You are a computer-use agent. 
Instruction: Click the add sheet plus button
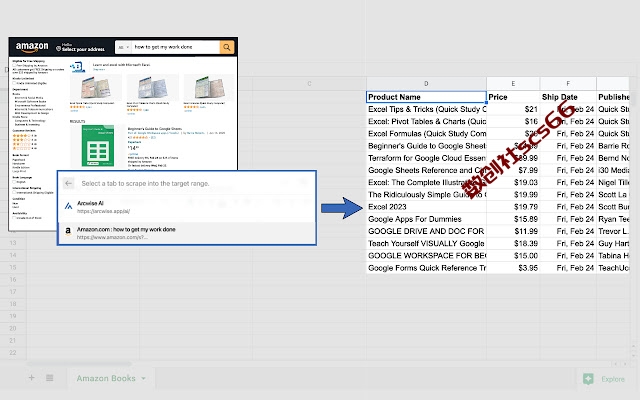point(31,378)
